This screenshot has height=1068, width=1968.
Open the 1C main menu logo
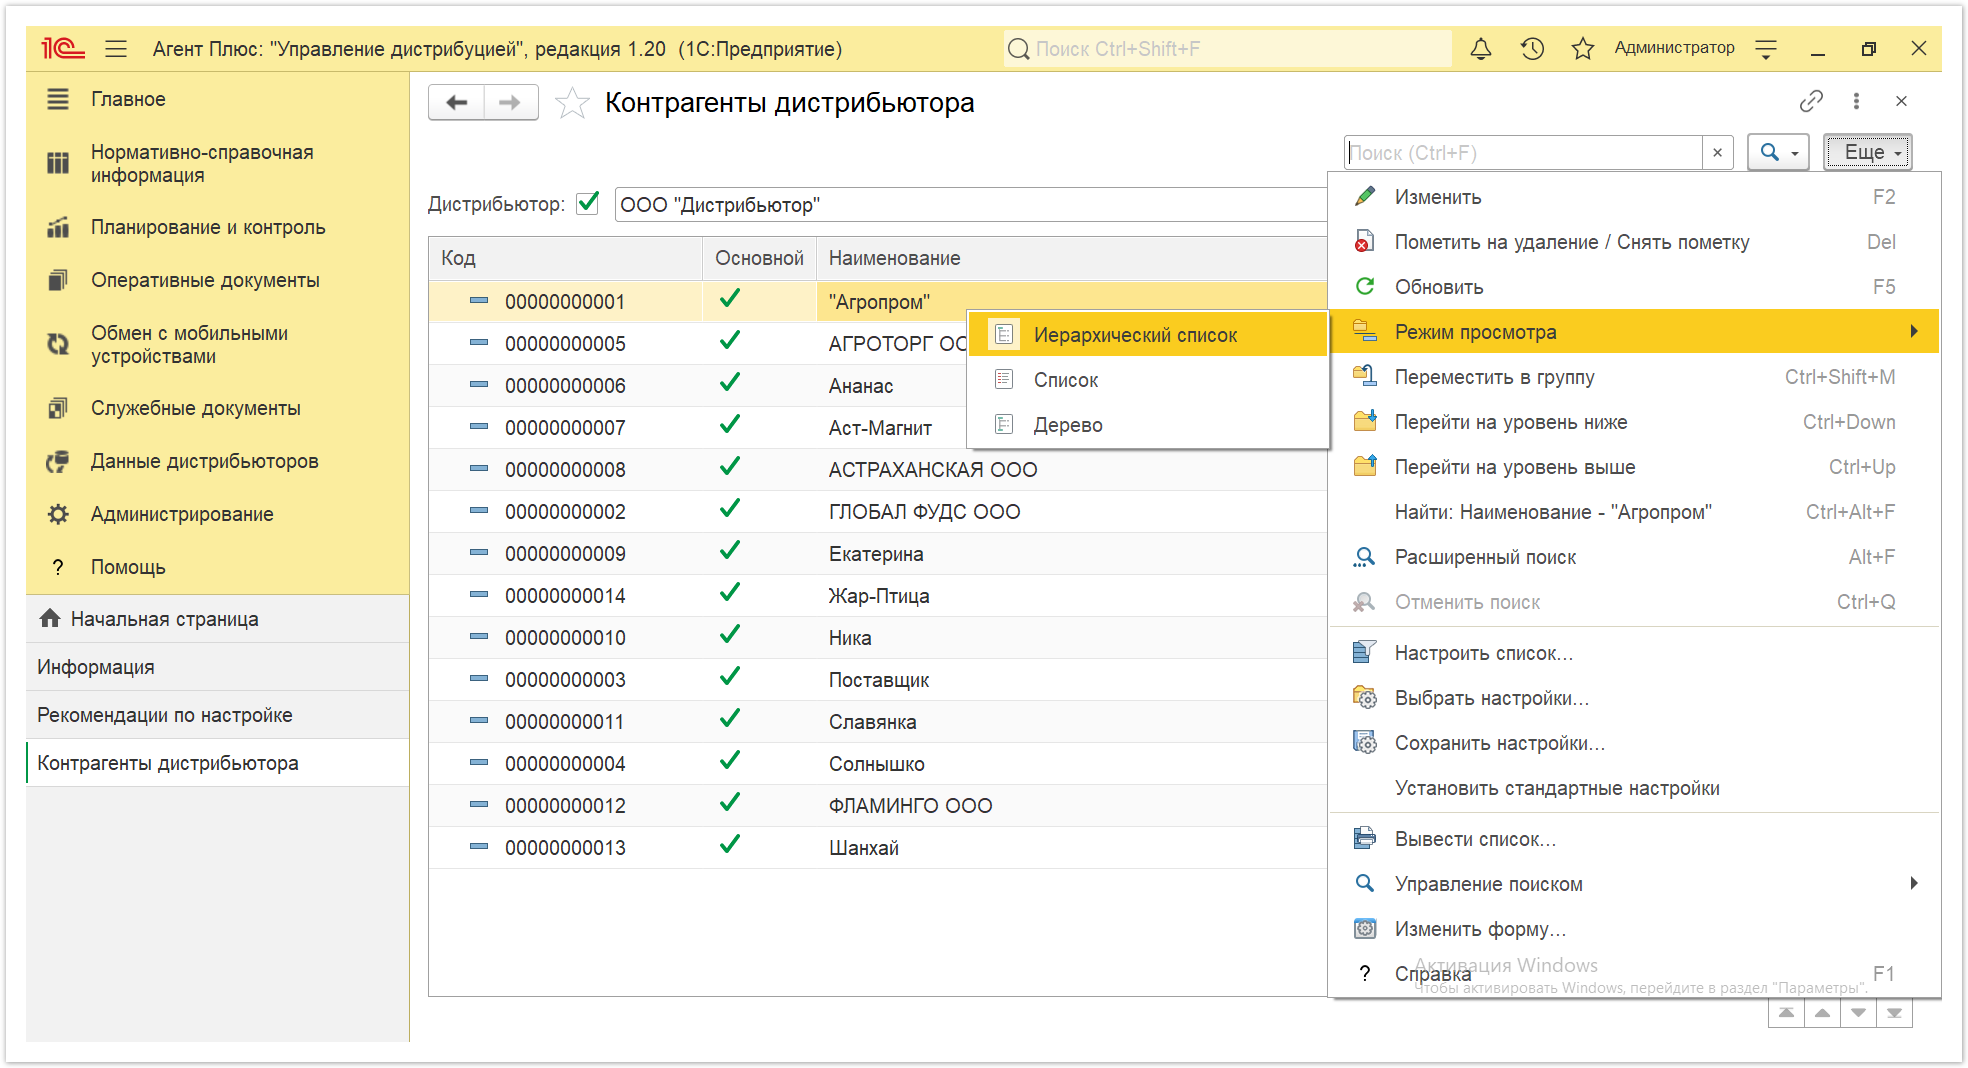[x=62, y=48]
